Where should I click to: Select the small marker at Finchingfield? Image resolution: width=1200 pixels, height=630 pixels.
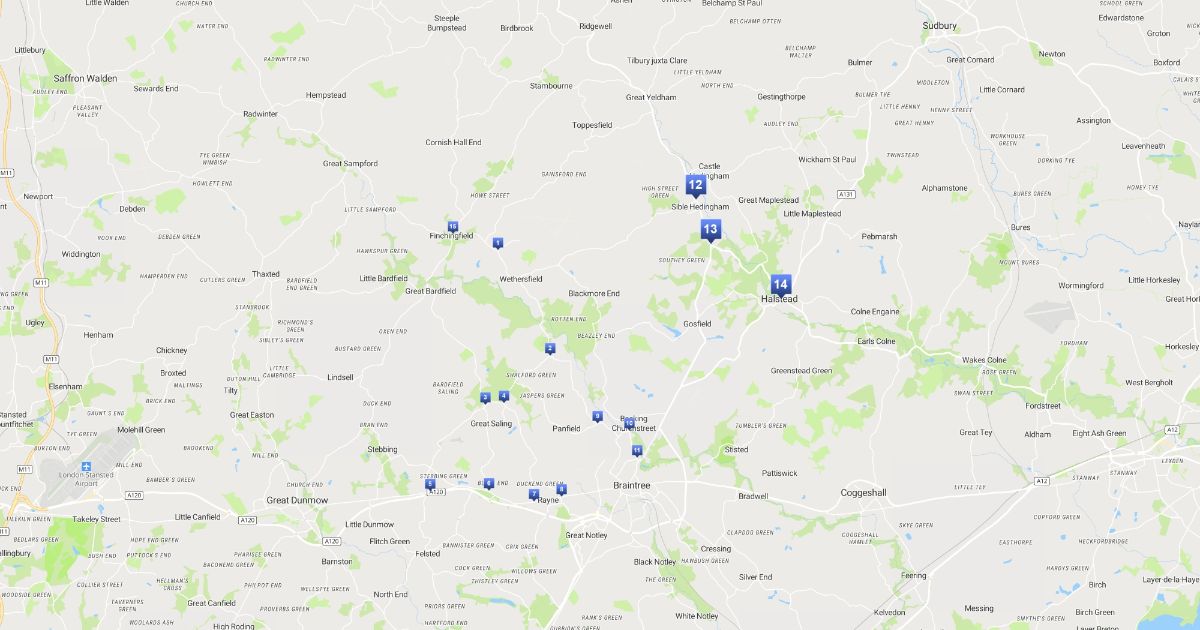453,228
